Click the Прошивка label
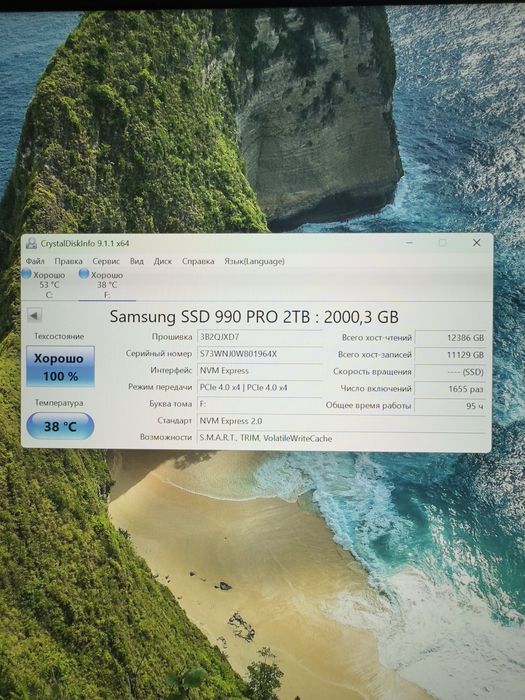Screen dimensions: 525x700 [x=172, y=337]
